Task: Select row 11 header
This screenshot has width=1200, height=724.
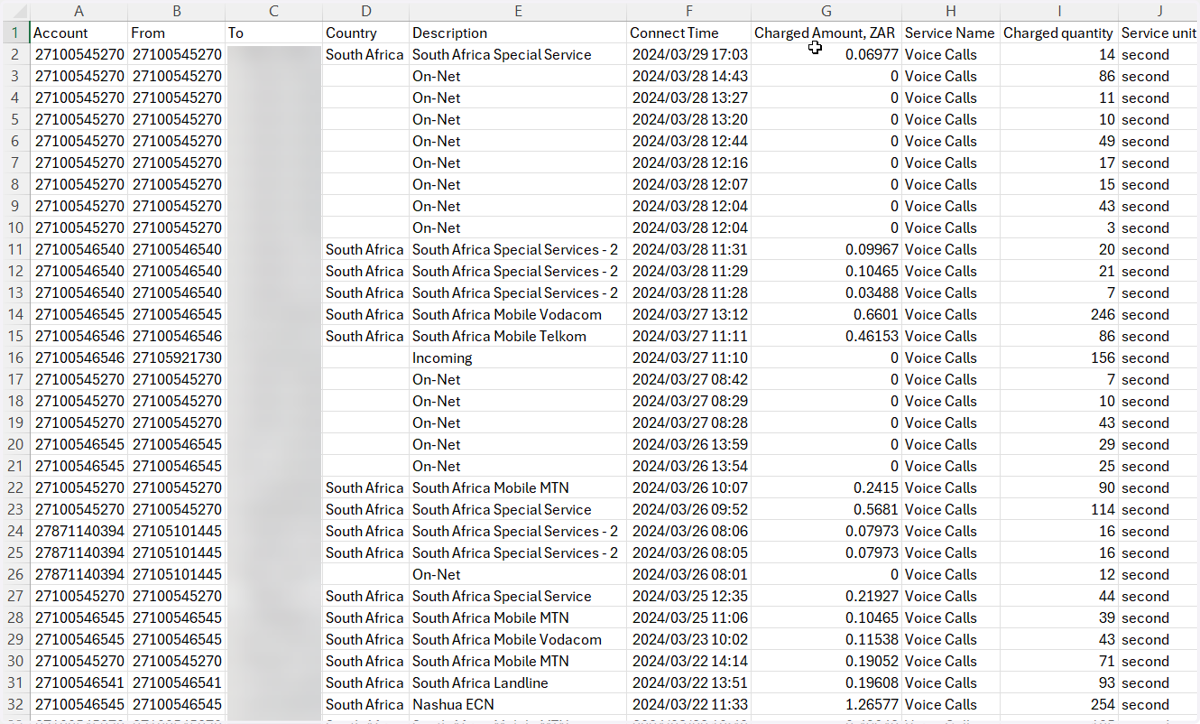Action: pyautogui.click(x=15, y=249)
